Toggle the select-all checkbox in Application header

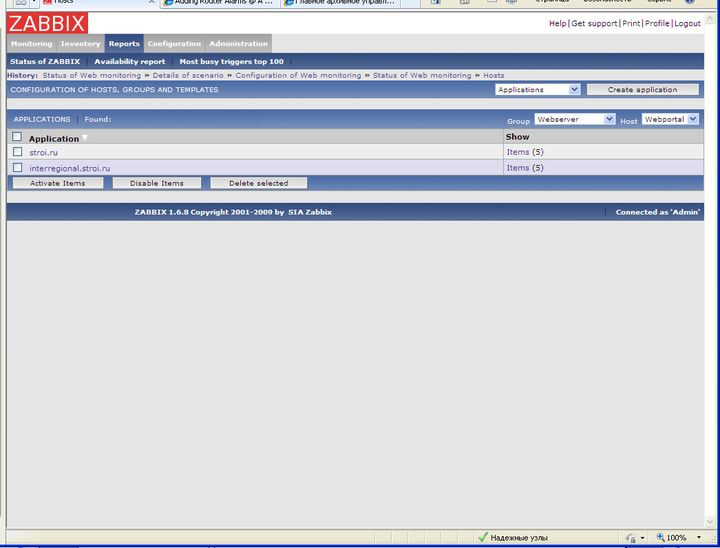tap(17, 137)
